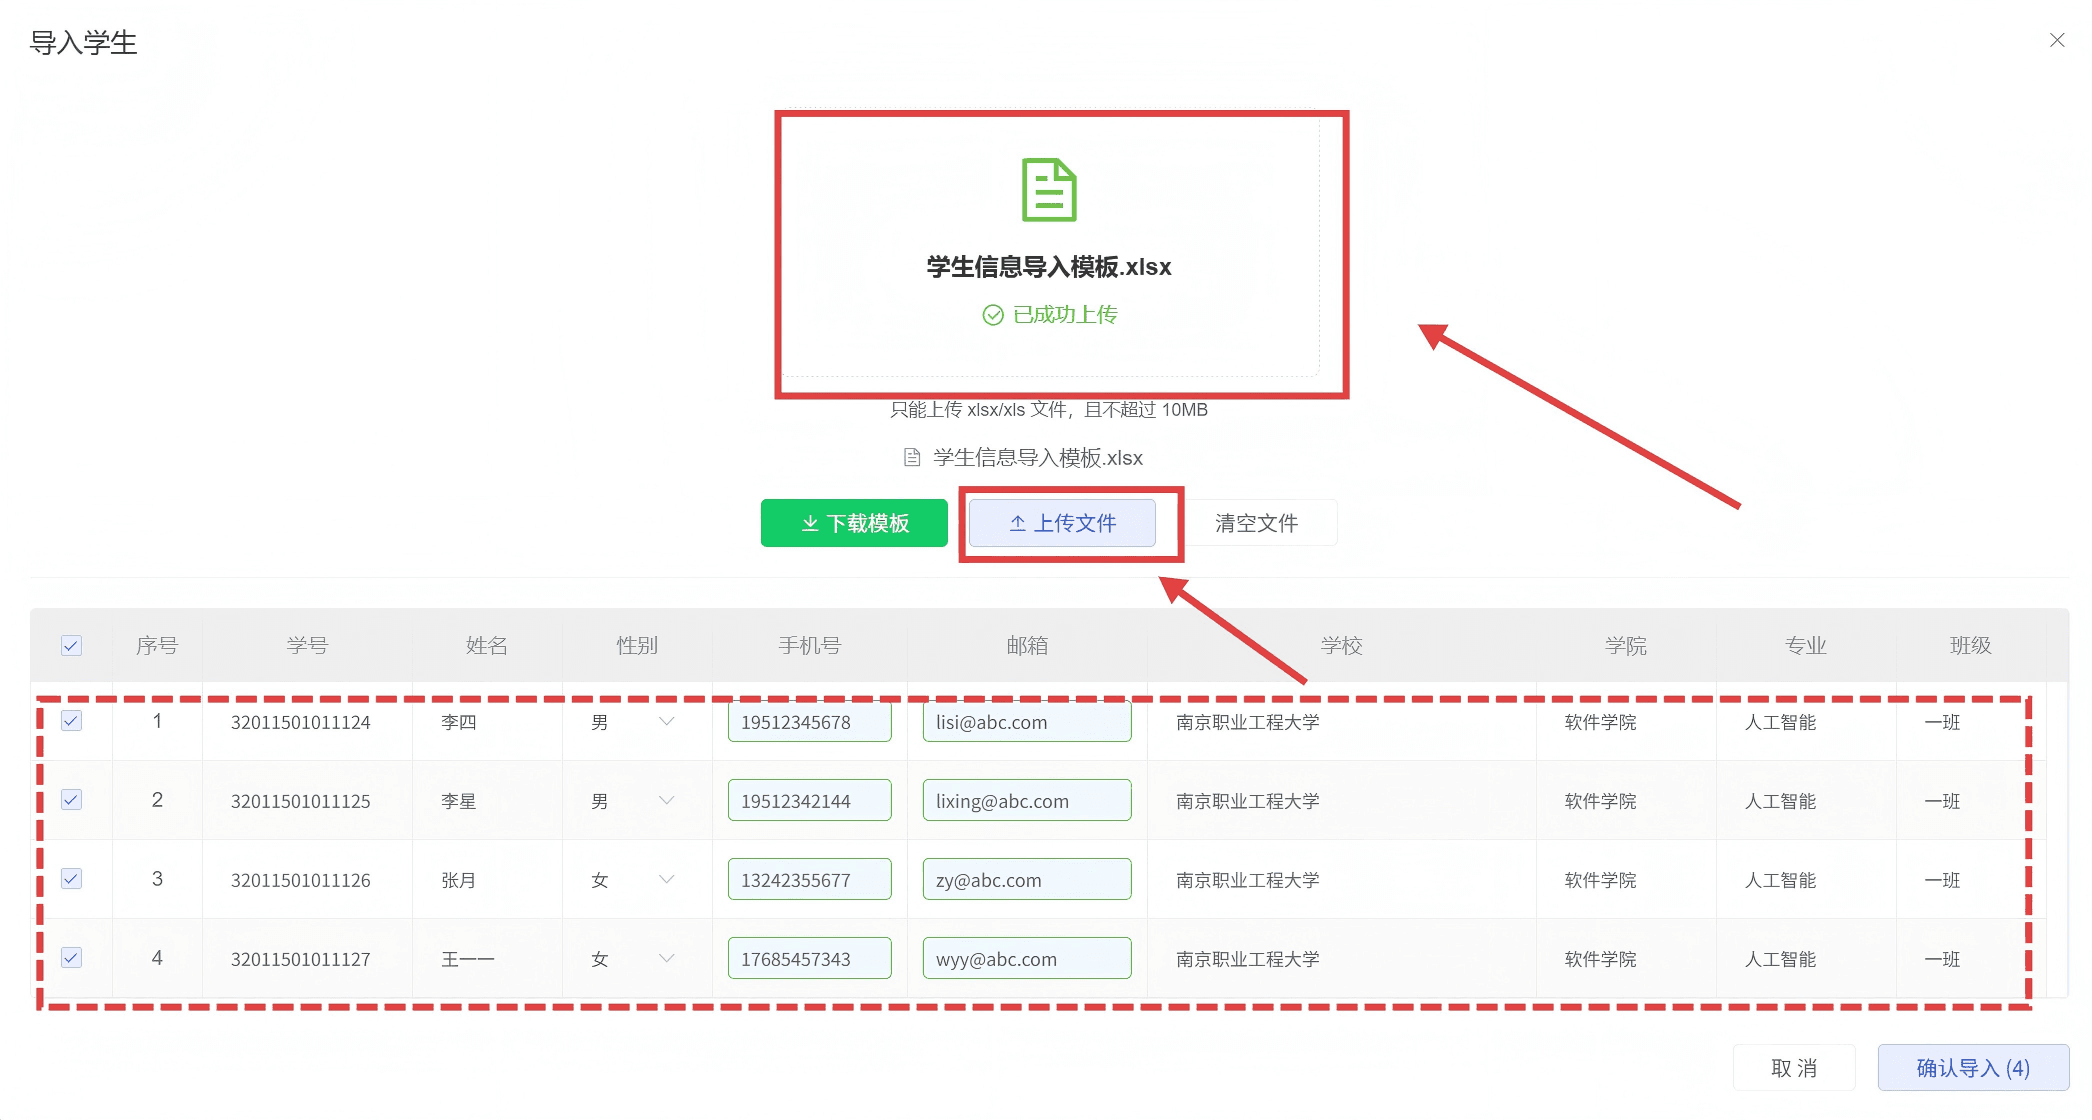Click the 下载模板 green button
Image resolution: width=2092 pixels, height=1120 pixels.
854,523
